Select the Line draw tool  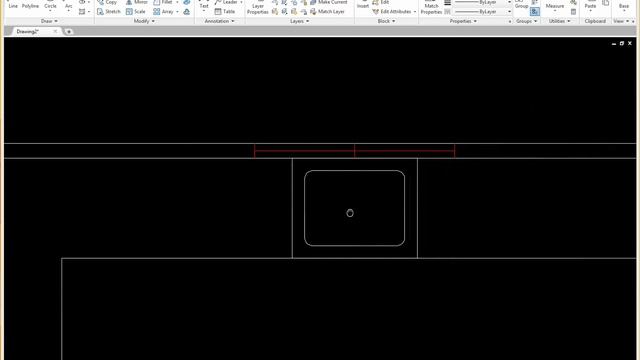click(x=13, y=5)
